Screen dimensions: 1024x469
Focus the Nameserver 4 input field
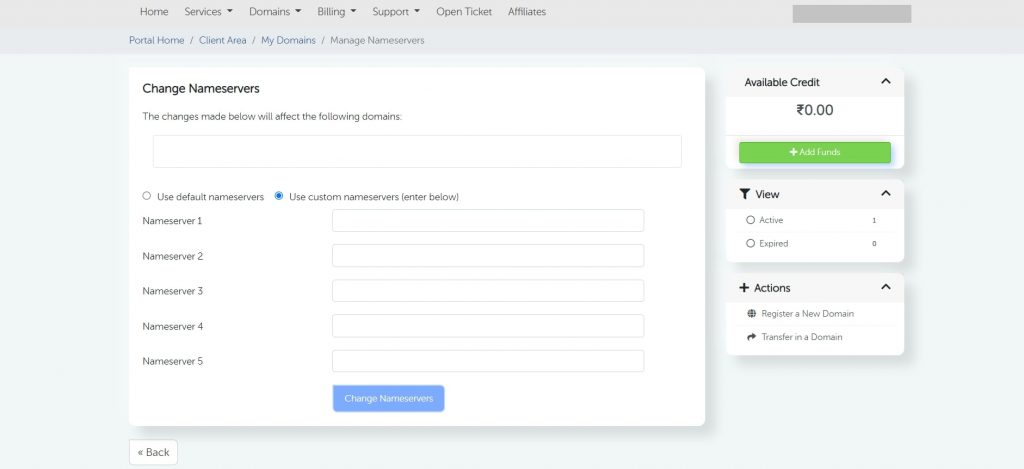coord(488,326)
